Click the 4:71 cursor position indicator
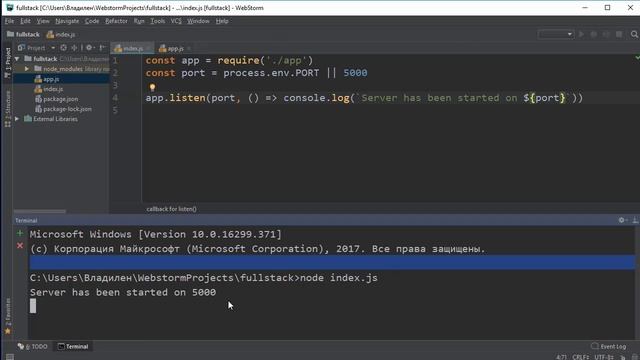This screenshot has height=360, width=640. (x=562, y=357)
